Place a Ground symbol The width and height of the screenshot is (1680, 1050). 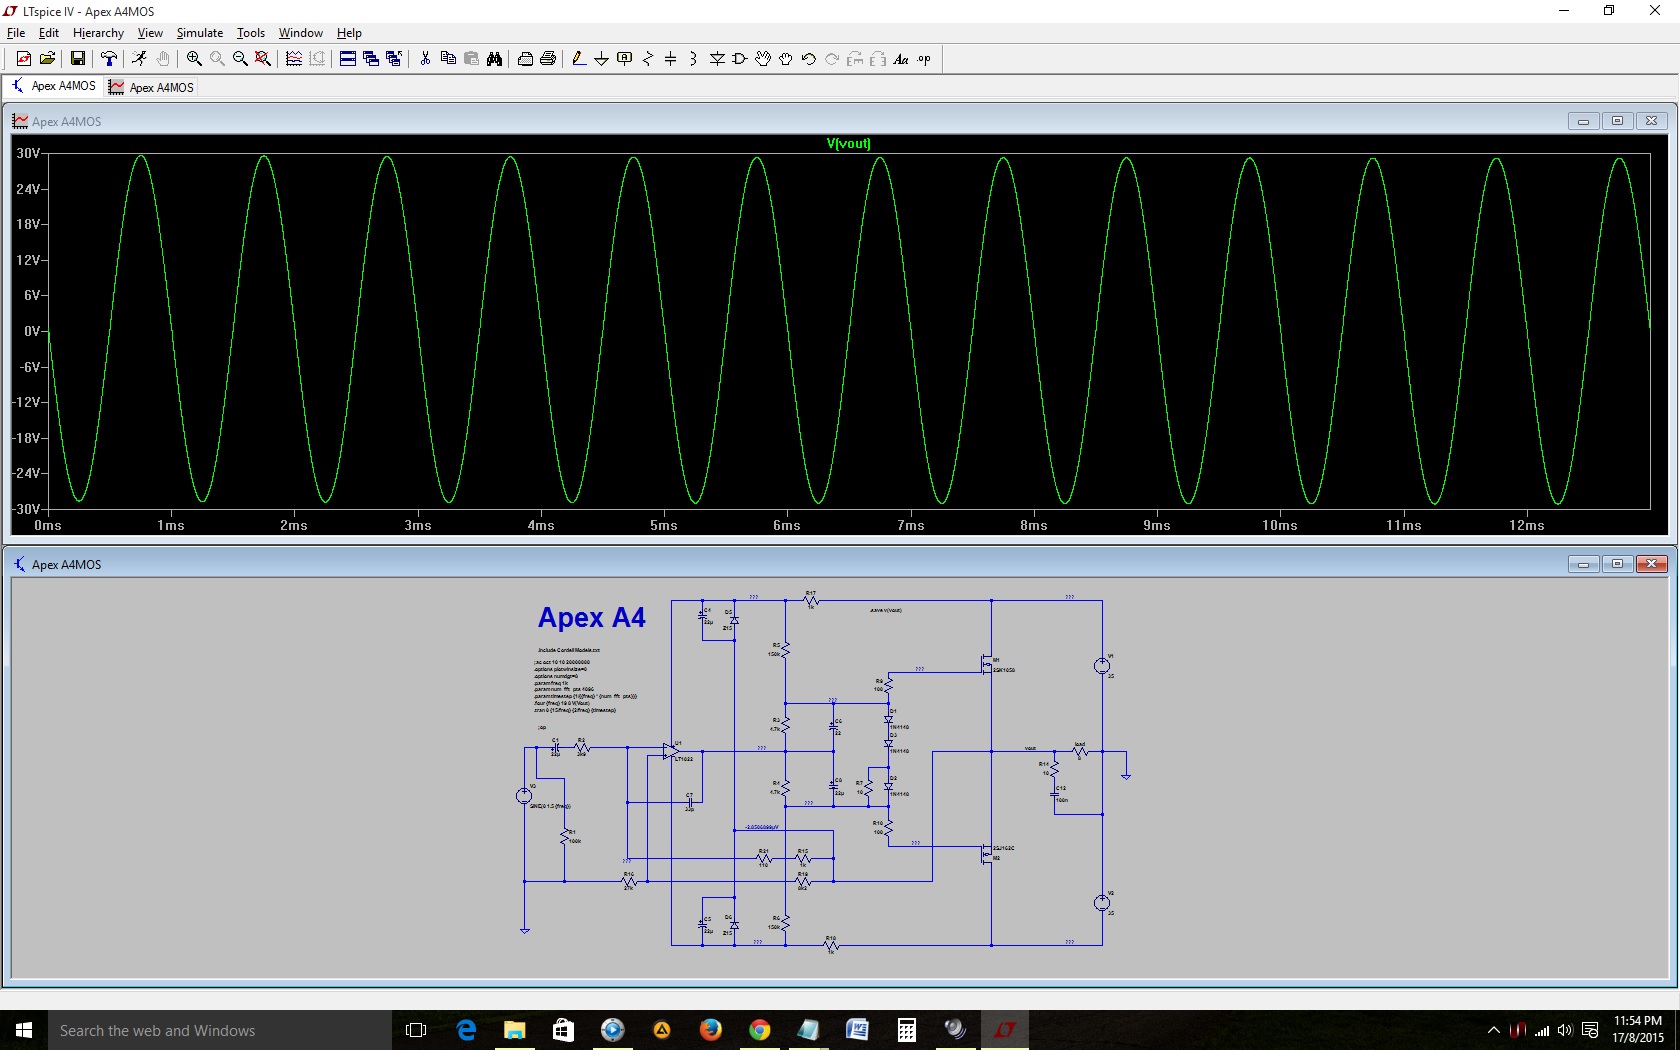point(601,59)
